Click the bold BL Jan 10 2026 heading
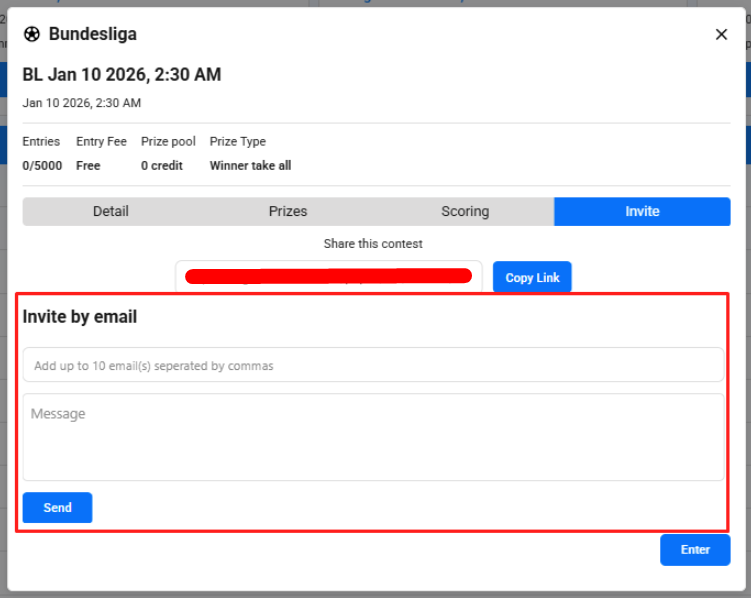Viewport: 751px width, 598px height. pyautogui.click(x=122, y=75)
